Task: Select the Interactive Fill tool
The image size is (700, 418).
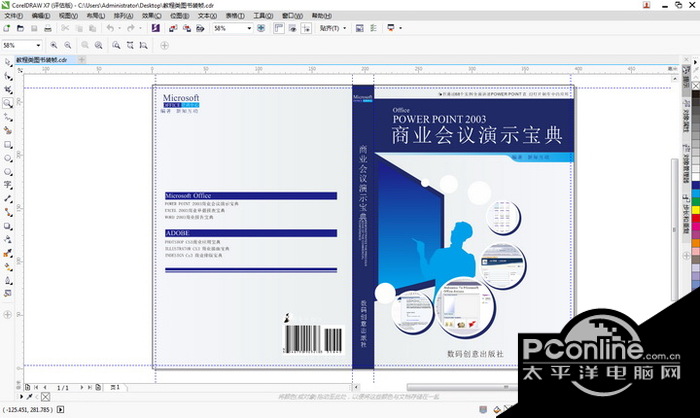Action: (x=8, y=267)
